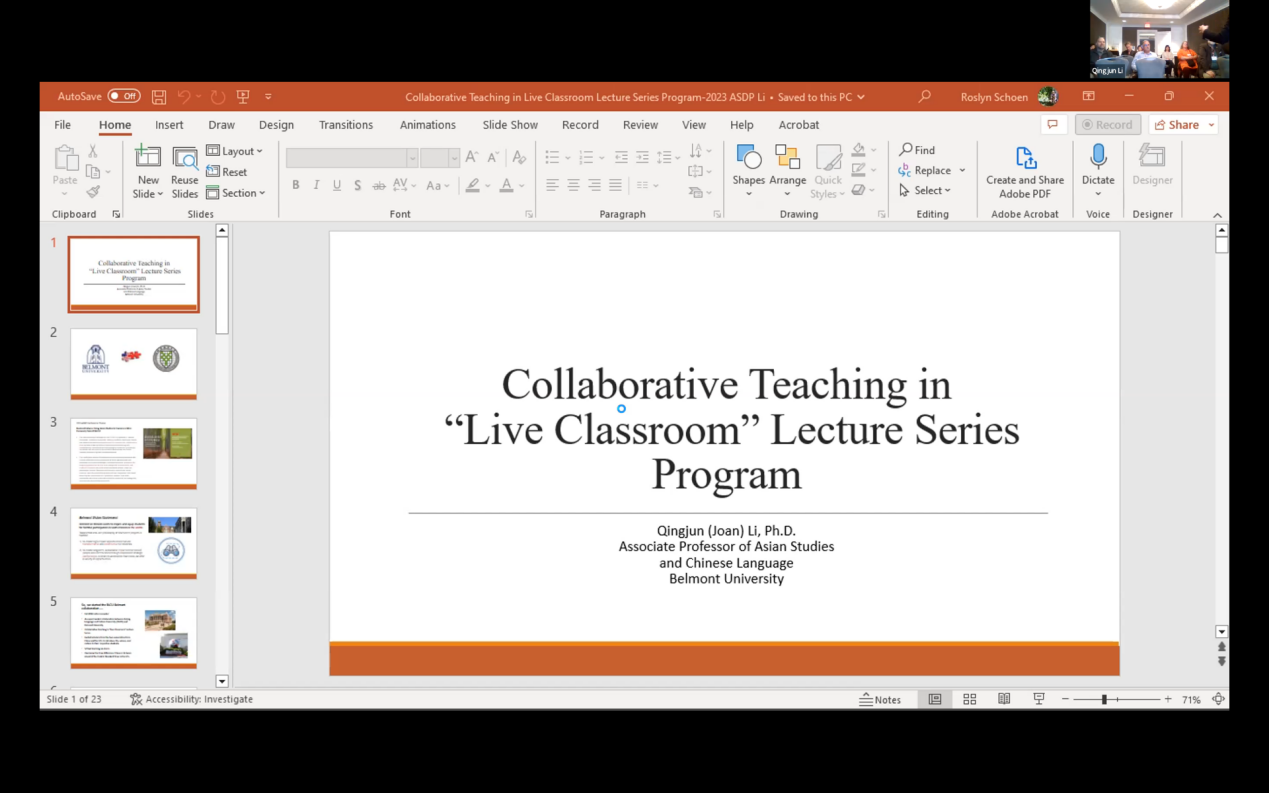Click the Save icon in title bar
Image resolution: width=1269 pixels, height=793 pixels.
click(x=159, y=97)
